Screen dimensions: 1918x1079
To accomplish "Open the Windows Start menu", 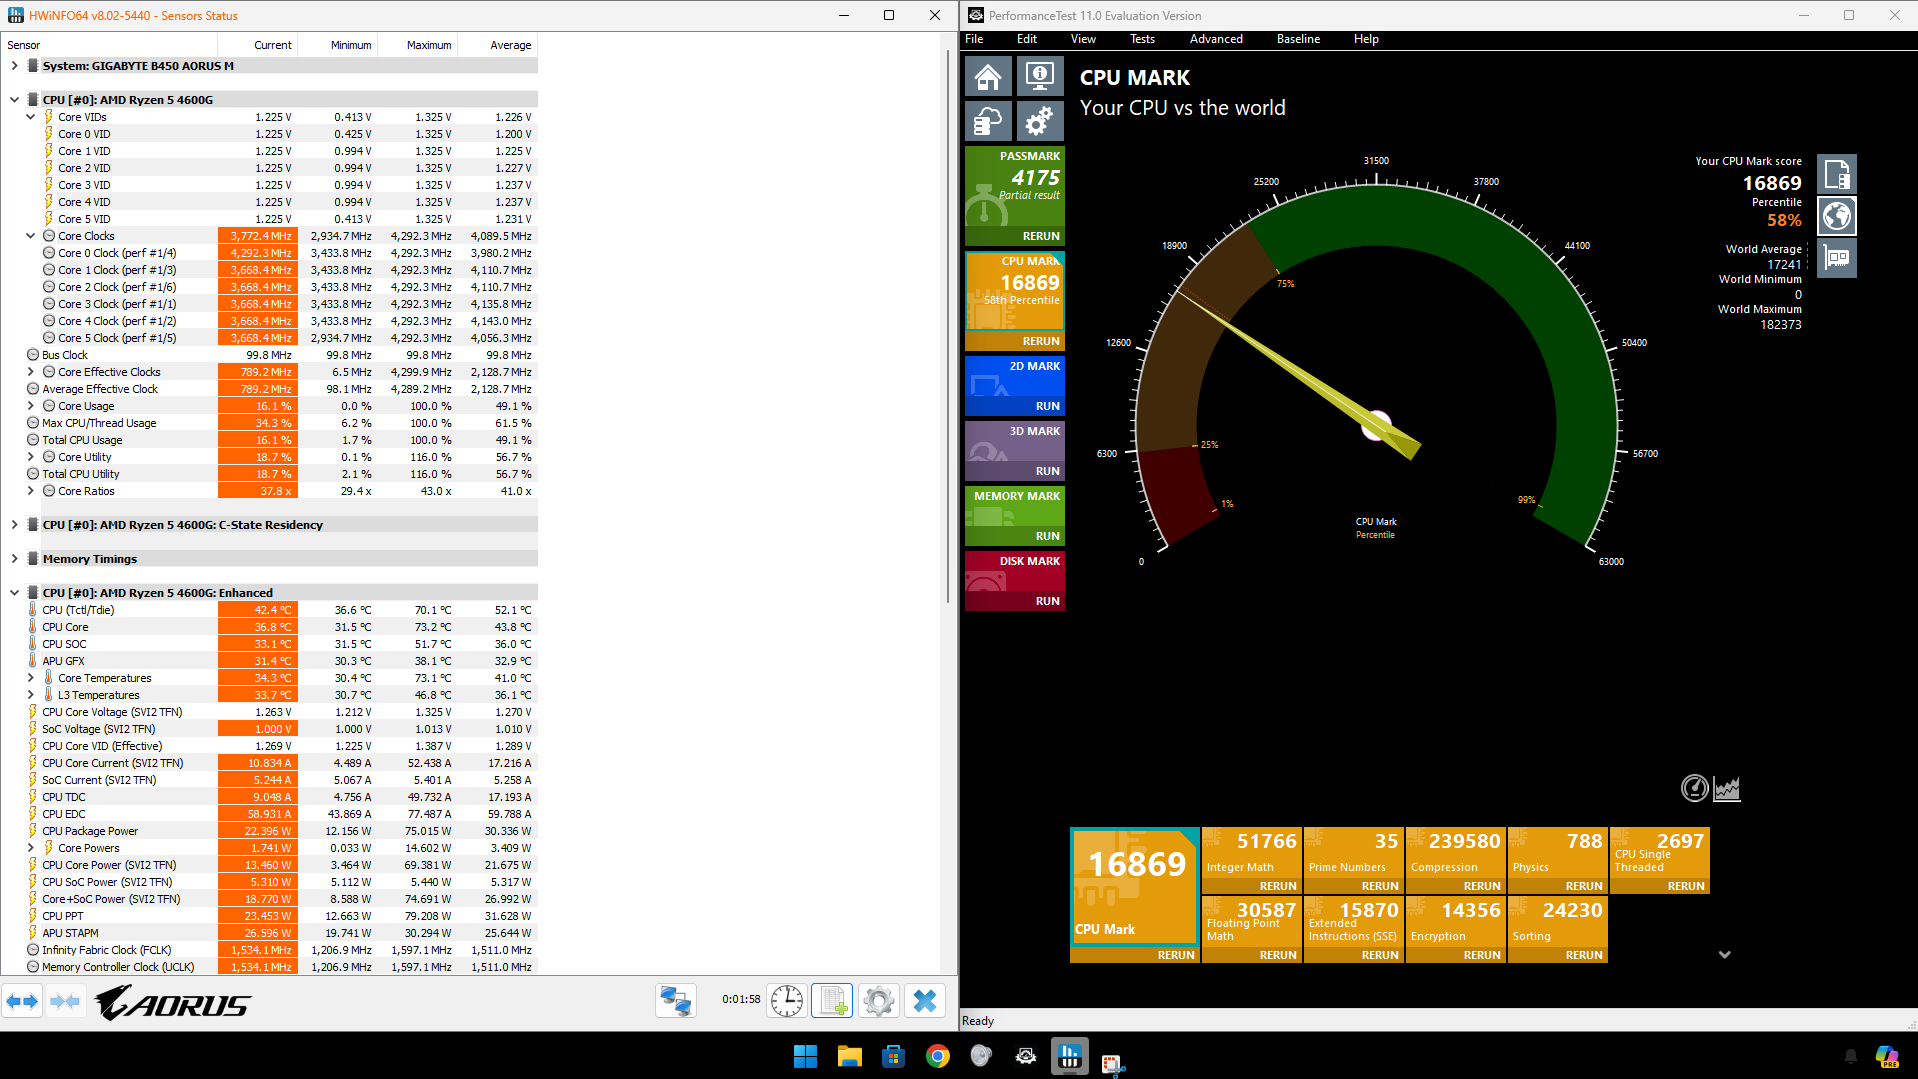I will (x=805, y=1056).
